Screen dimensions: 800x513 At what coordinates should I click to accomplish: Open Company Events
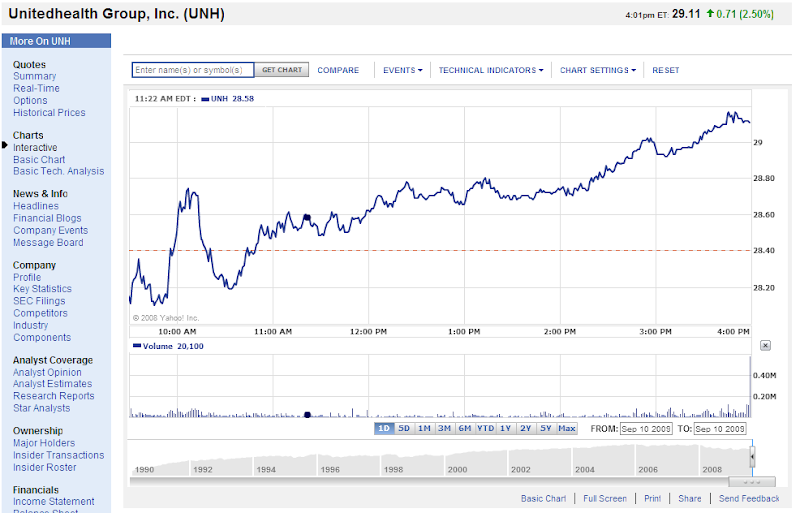[x=51, y=231]
